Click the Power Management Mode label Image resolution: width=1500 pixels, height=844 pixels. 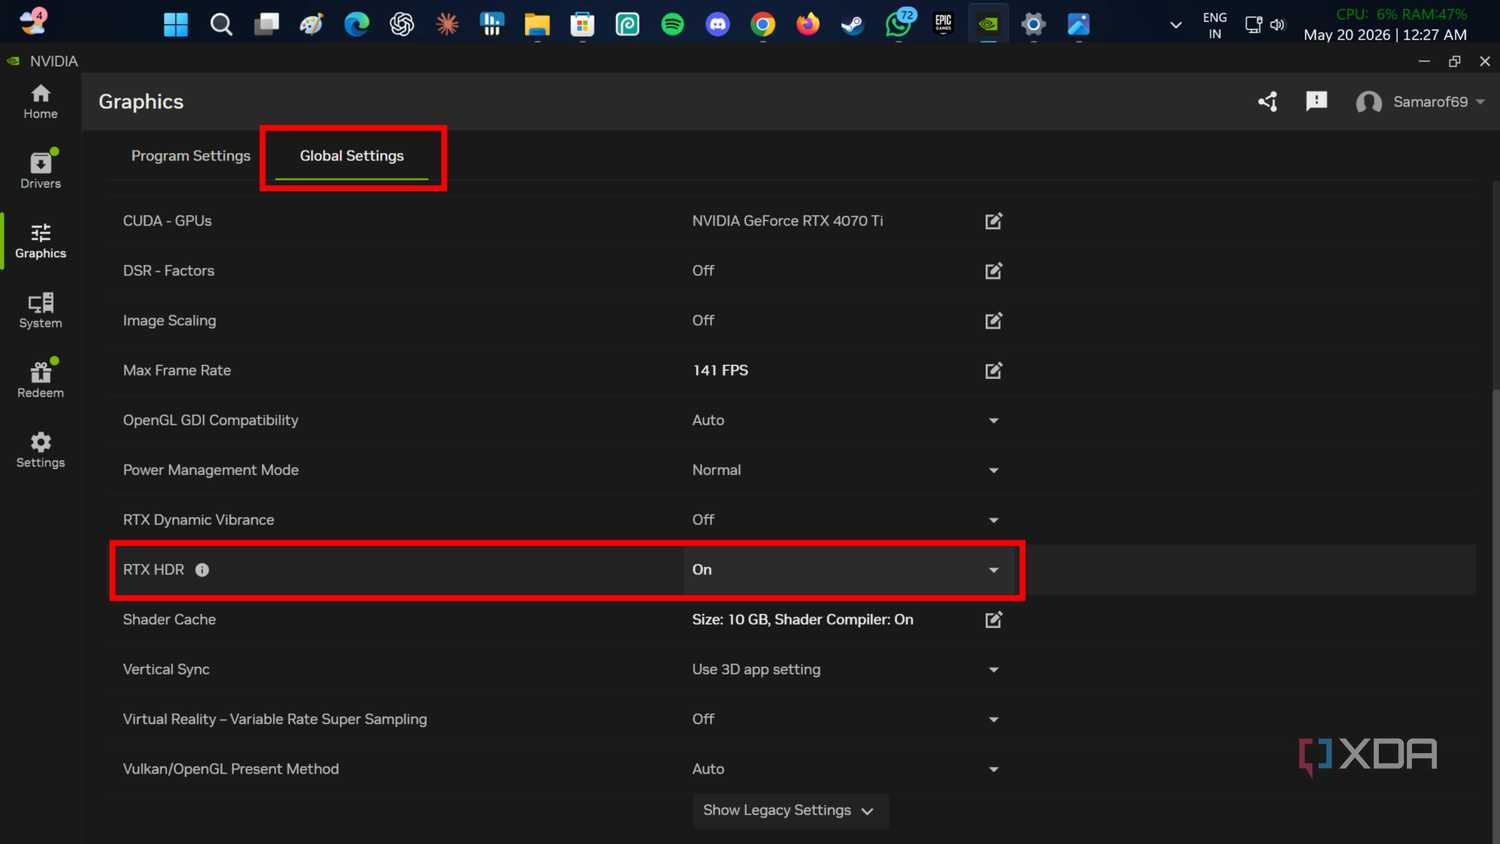tap(211, 470)
